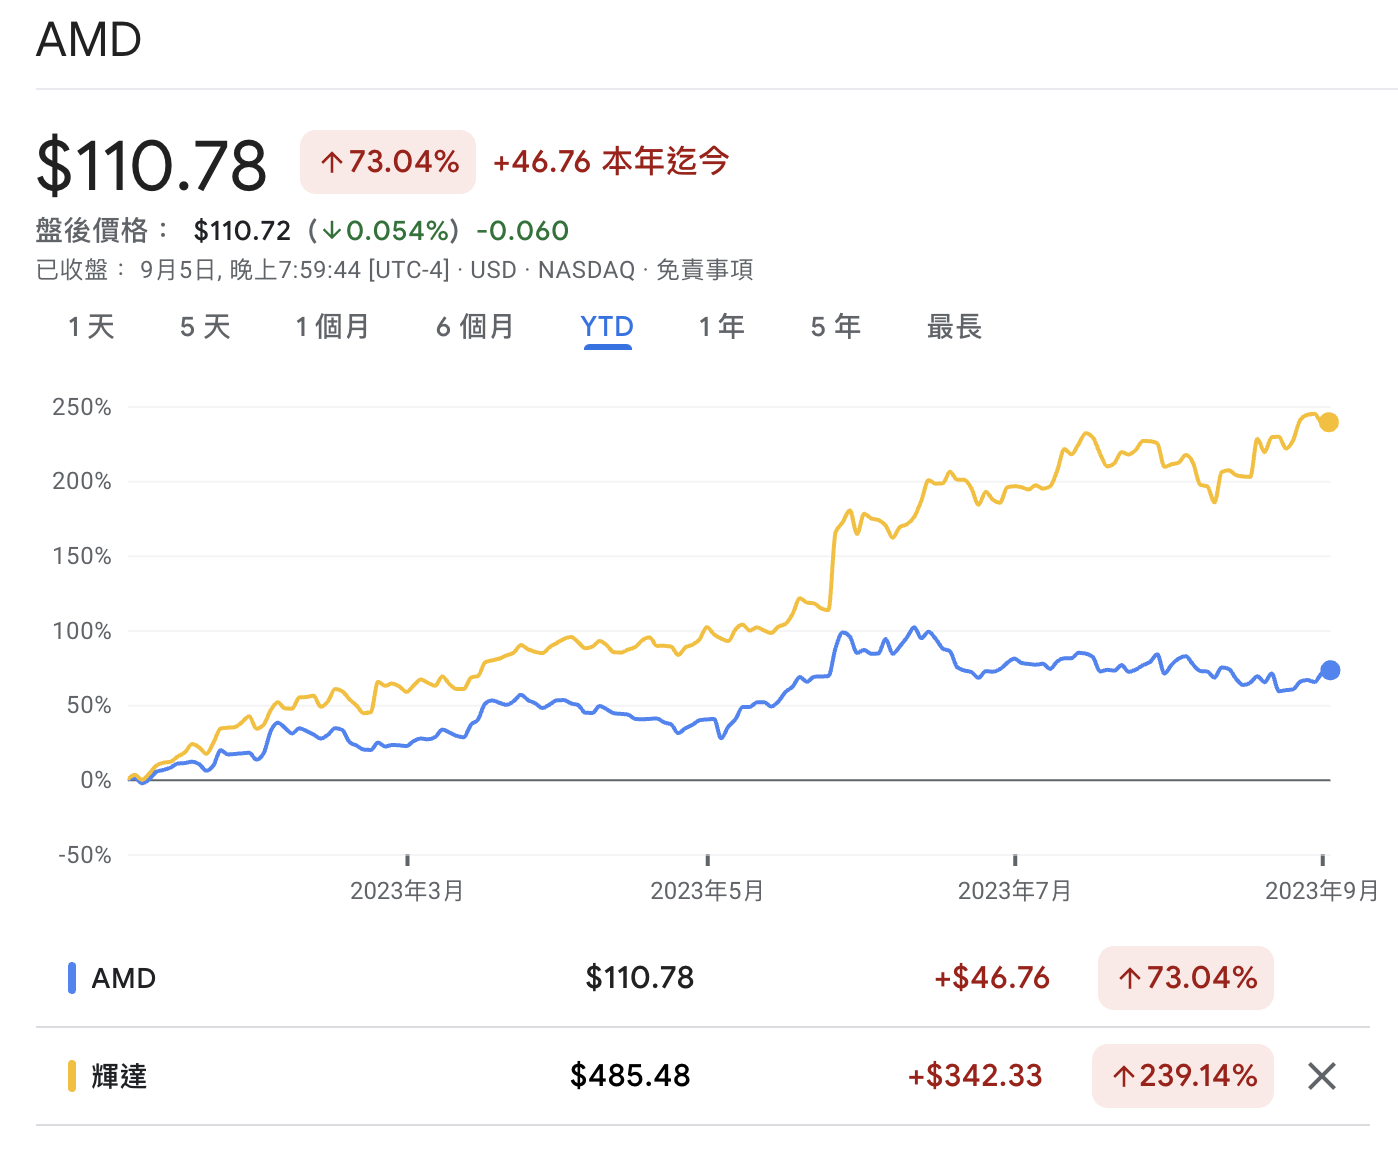
Task: Switch to the 1 個月 range tab
Action: pos(332,327)
